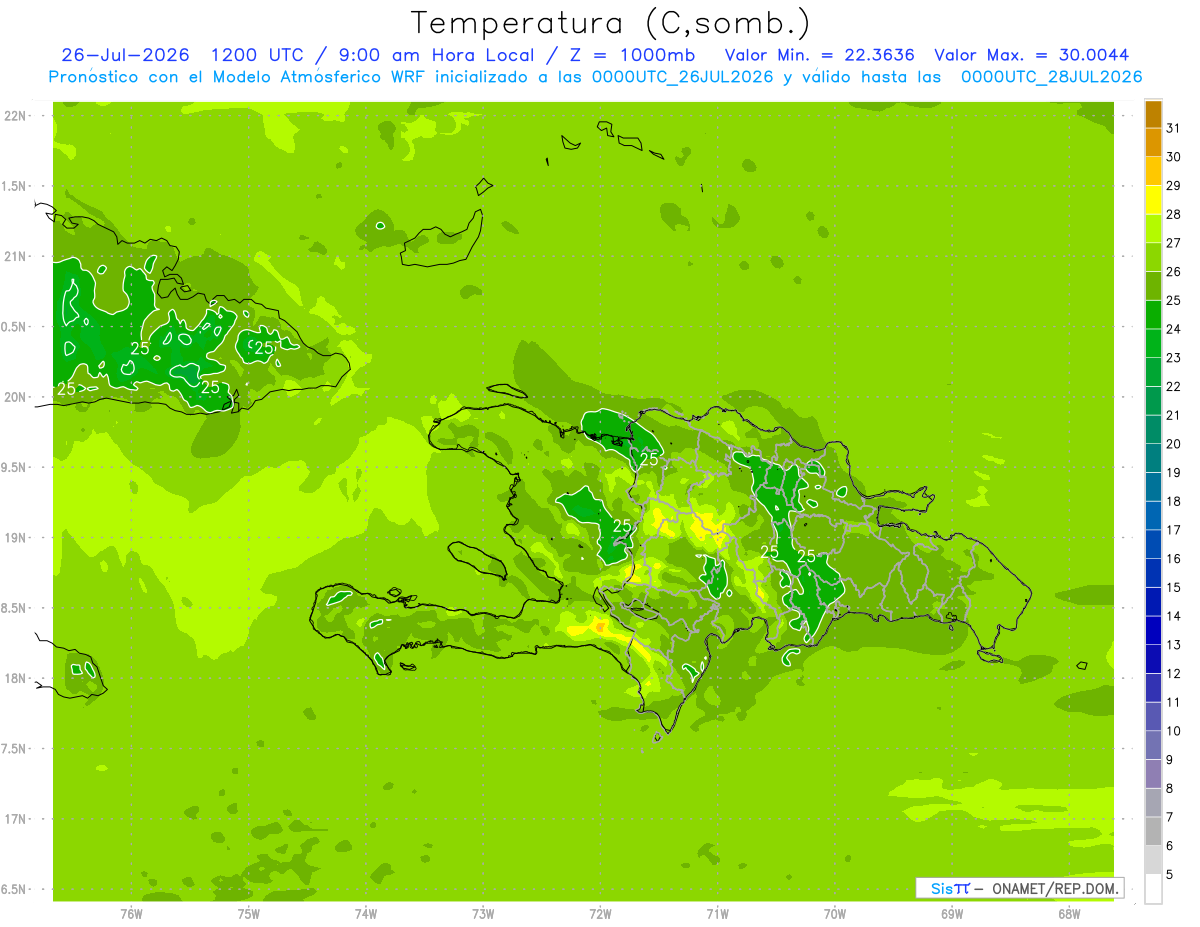Click legend value 23
The width and height of the screenshot is (1200, 927).
[x=1173, y=358]
